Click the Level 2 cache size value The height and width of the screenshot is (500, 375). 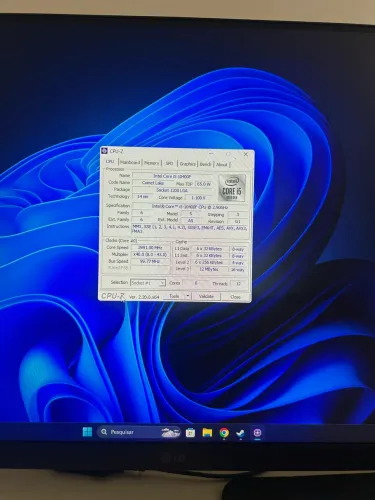tap(209, 262)
